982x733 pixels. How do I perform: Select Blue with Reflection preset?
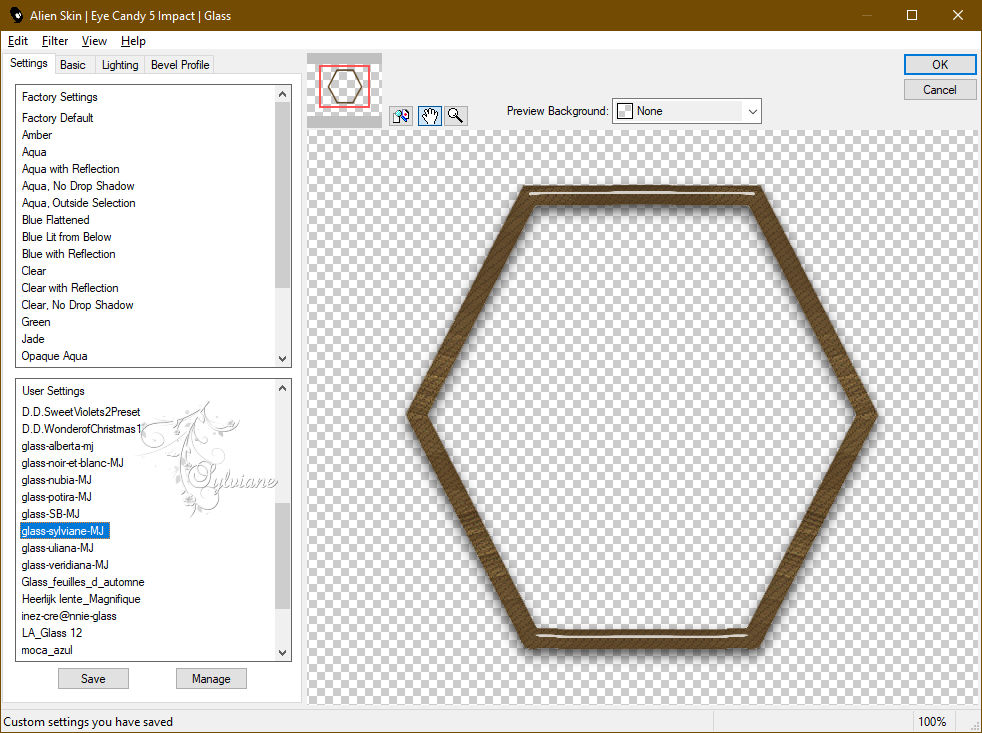coord(69,254)
